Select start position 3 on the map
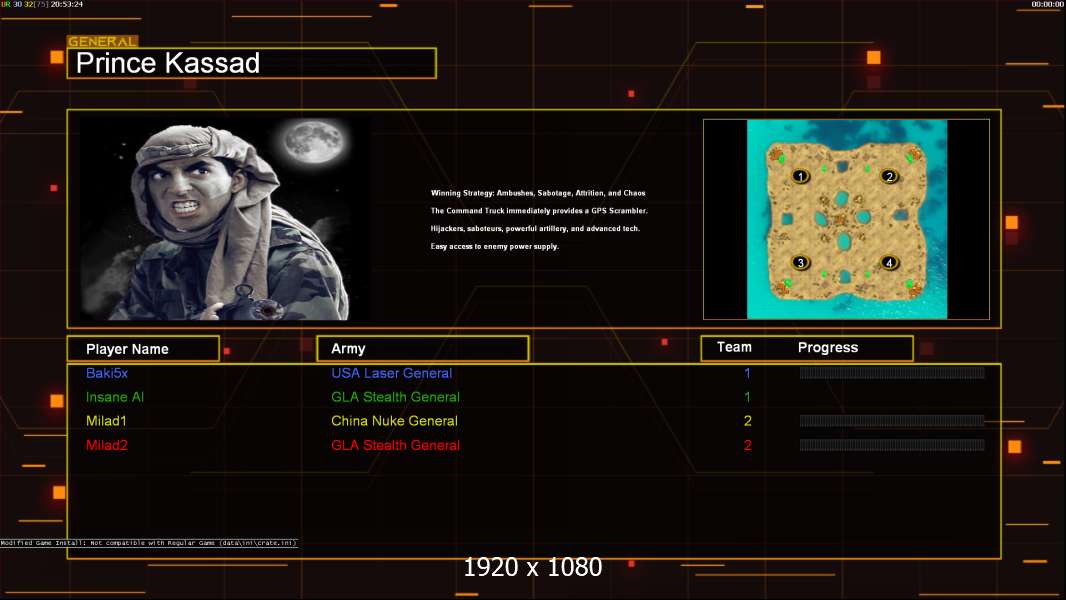 tap(800, 262)
